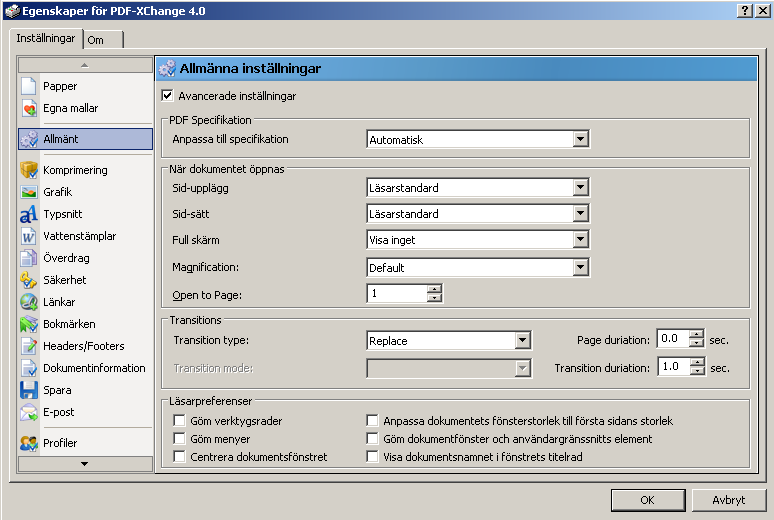The image size is (774, 520).
Task: Click the Komprimering box icon
Action: tap(29, 170)
